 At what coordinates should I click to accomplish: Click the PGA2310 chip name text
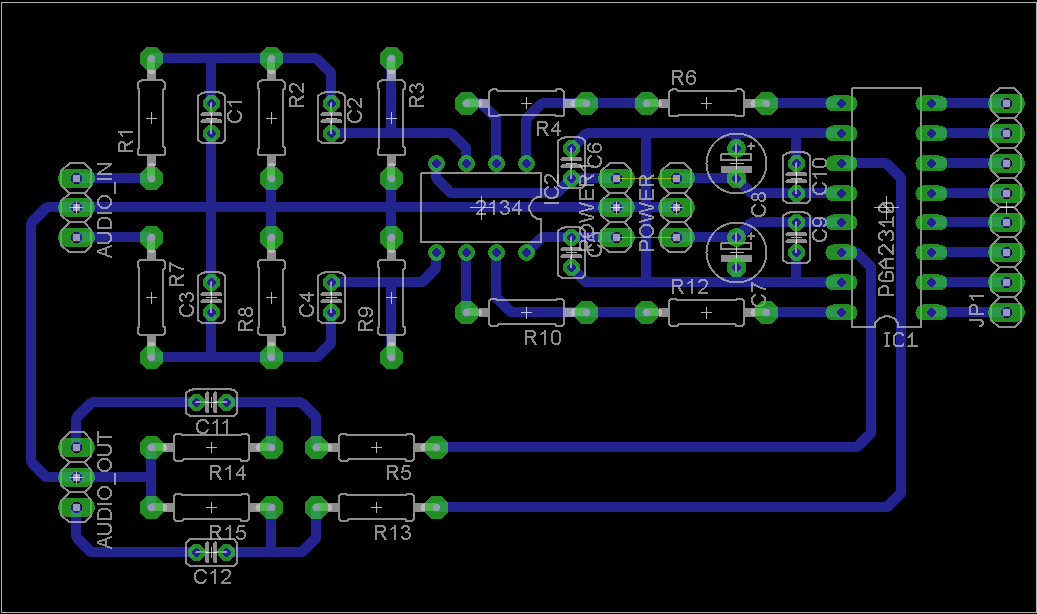click(x=886, y=249)
